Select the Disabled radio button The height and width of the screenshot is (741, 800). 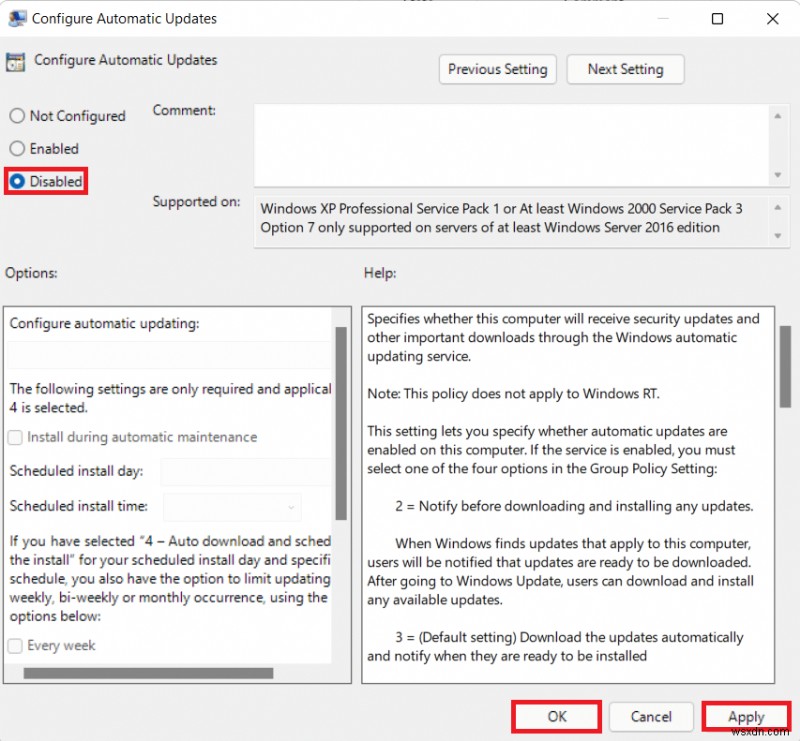17,181
